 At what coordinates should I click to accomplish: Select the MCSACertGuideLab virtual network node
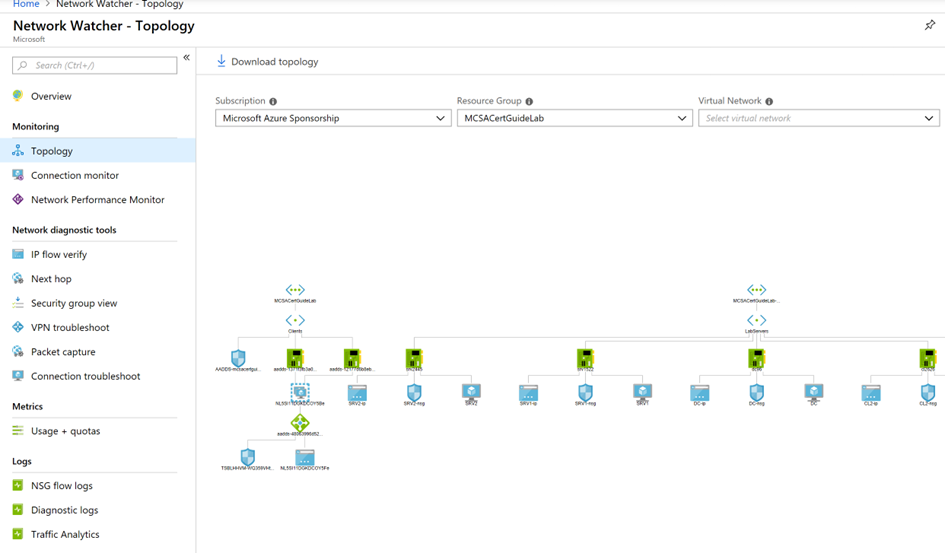[x=295, y=290]
